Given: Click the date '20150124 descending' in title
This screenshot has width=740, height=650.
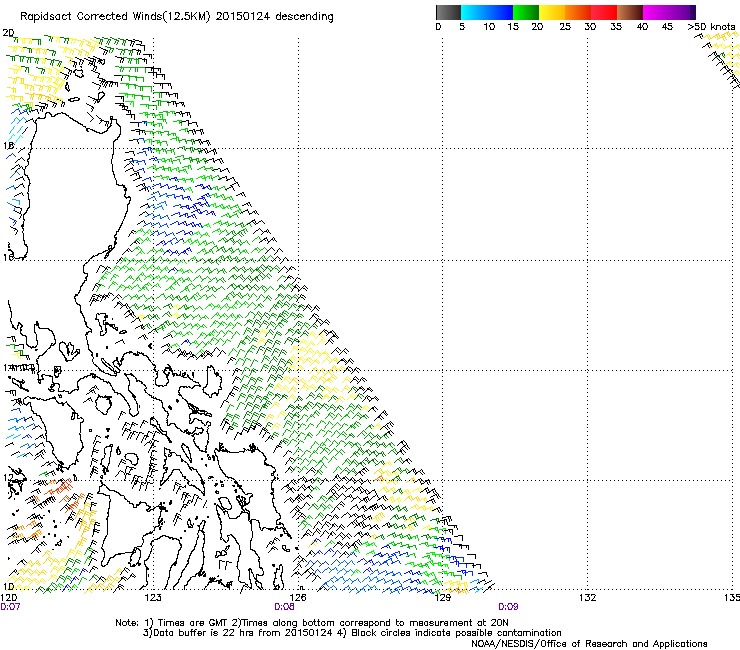Looking at the screenshot, I should [x=275, y=17].
